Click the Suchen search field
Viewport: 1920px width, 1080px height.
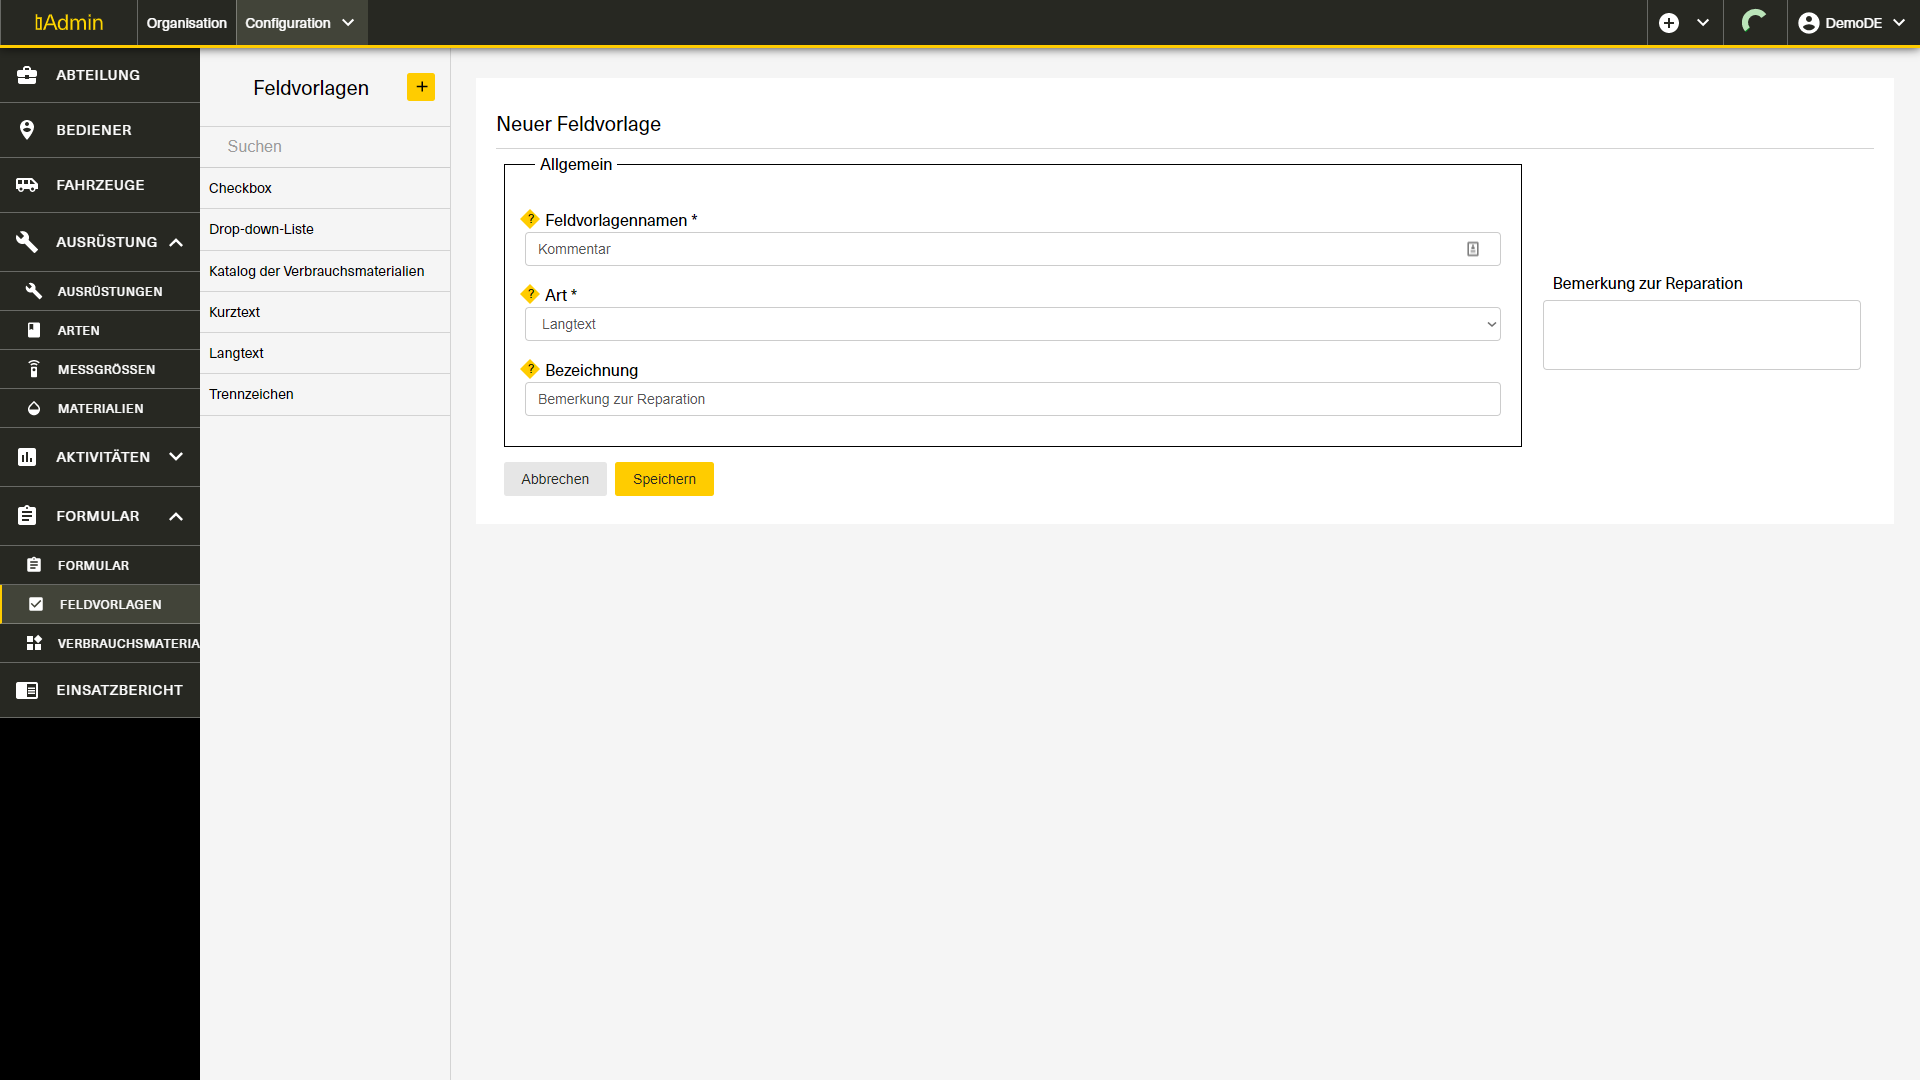tap(325, 146)
